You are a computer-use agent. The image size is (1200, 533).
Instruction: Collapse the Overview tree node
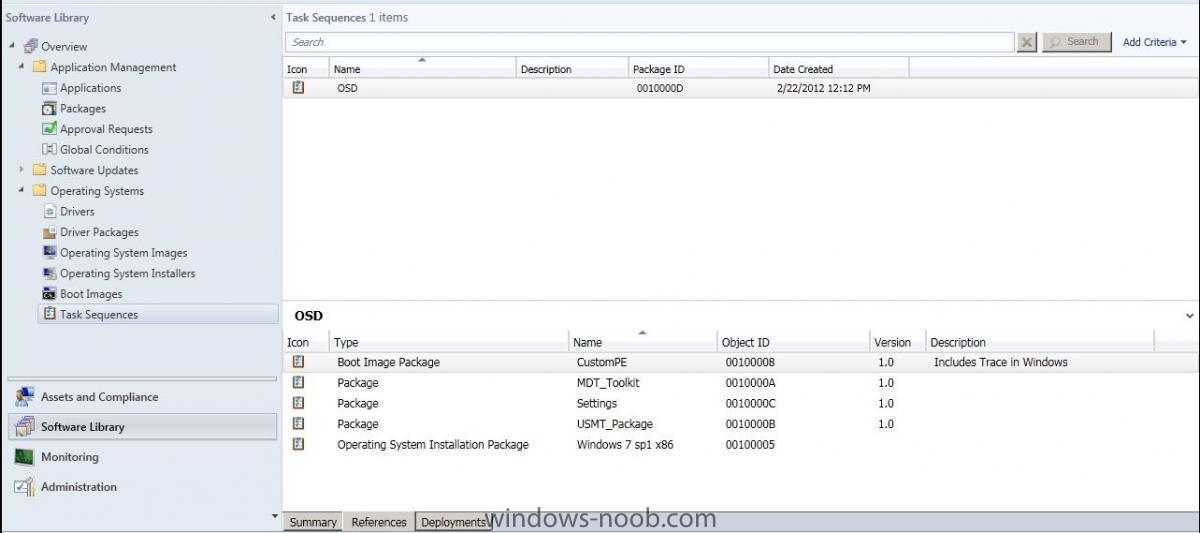12,46
